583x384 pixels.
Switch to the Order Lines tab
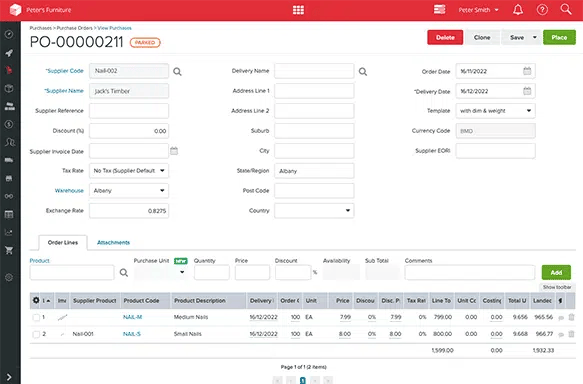[x=63, y=242]
